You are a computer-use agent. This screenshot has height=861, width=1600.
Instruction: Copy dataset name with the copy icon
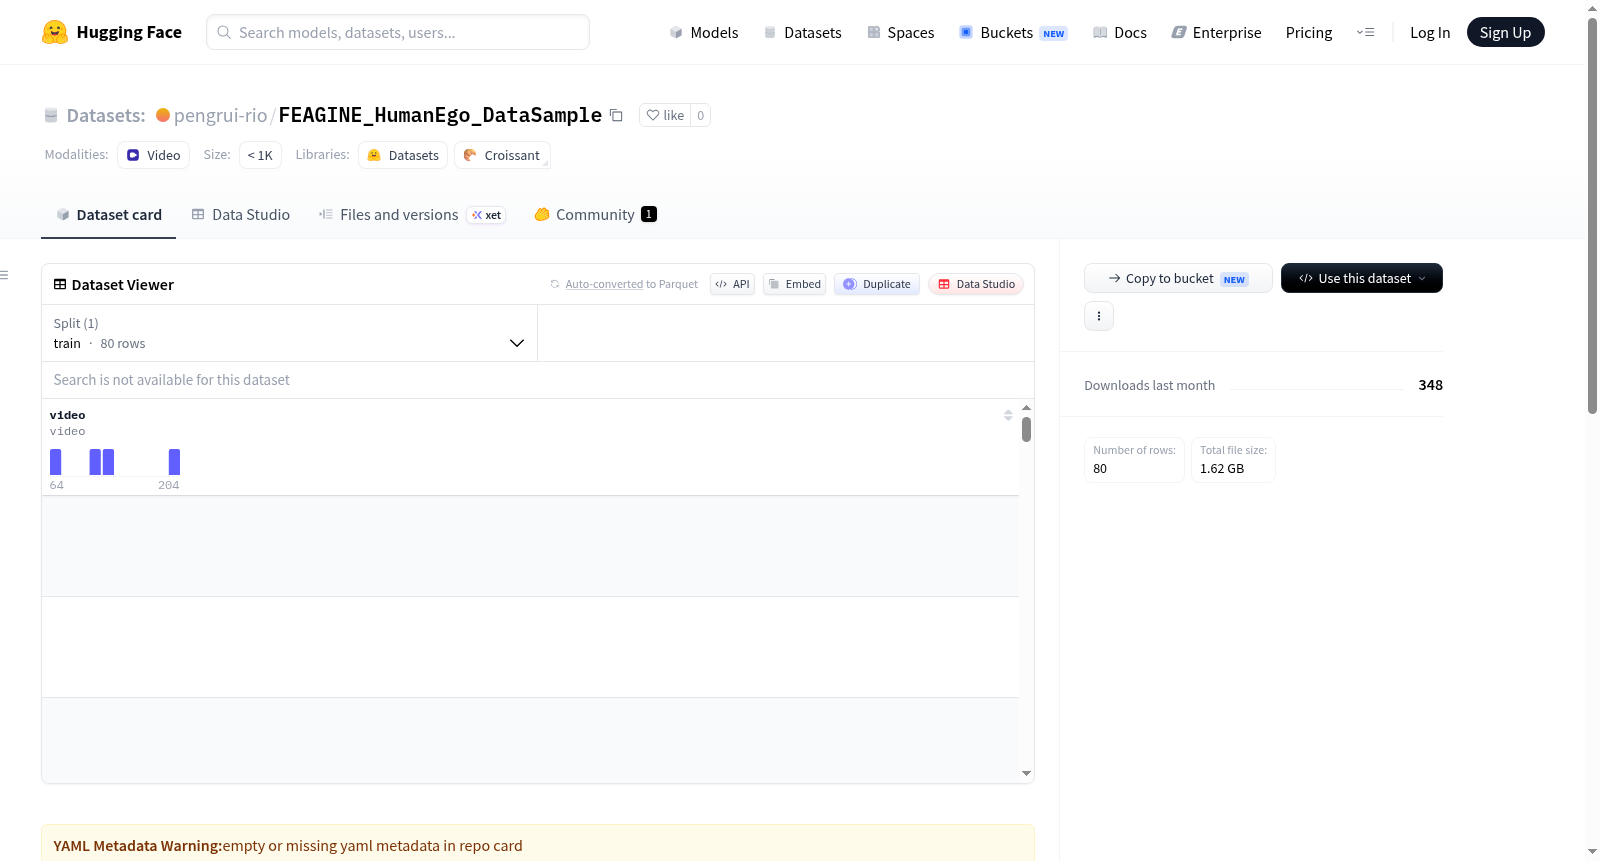[616, 115]
